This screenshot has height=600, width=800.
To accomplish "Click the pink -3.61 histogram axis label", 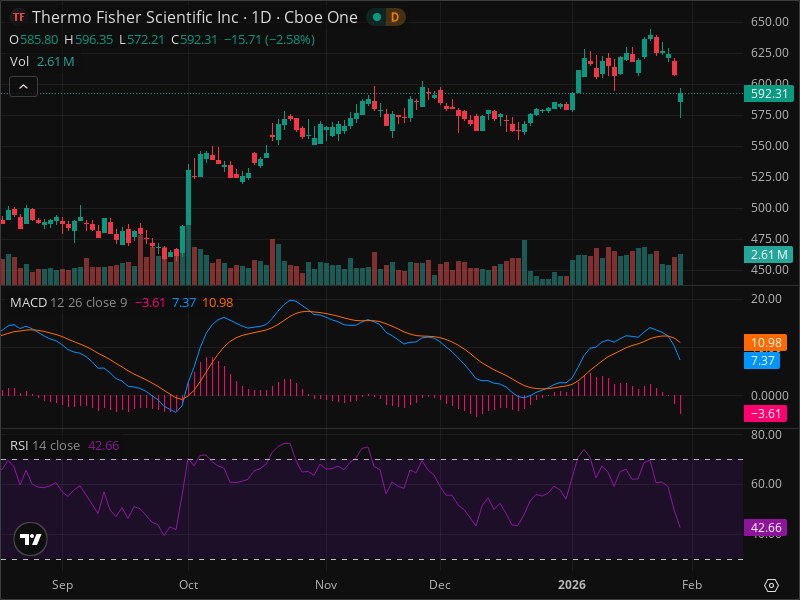I will [765, 414].
